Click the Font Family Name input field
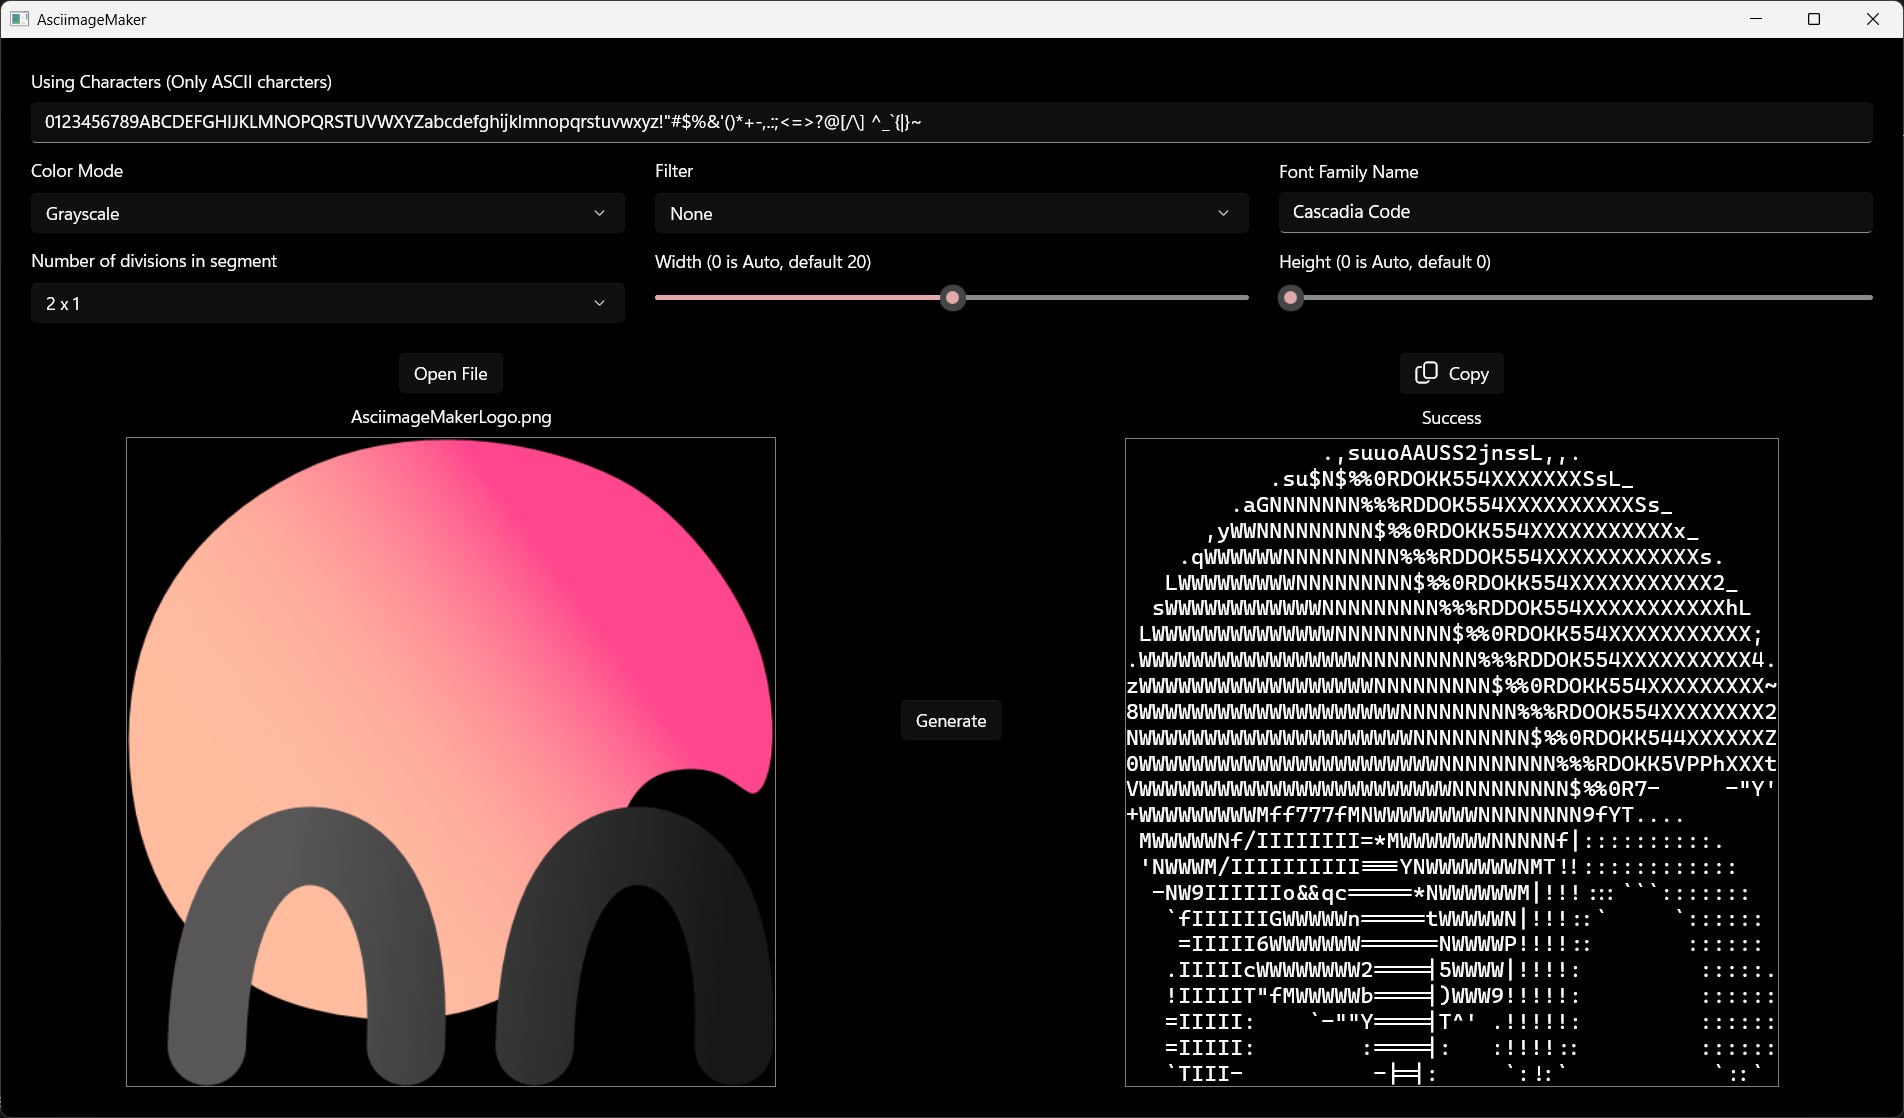1904x1118 pixels. (1575, 212)
